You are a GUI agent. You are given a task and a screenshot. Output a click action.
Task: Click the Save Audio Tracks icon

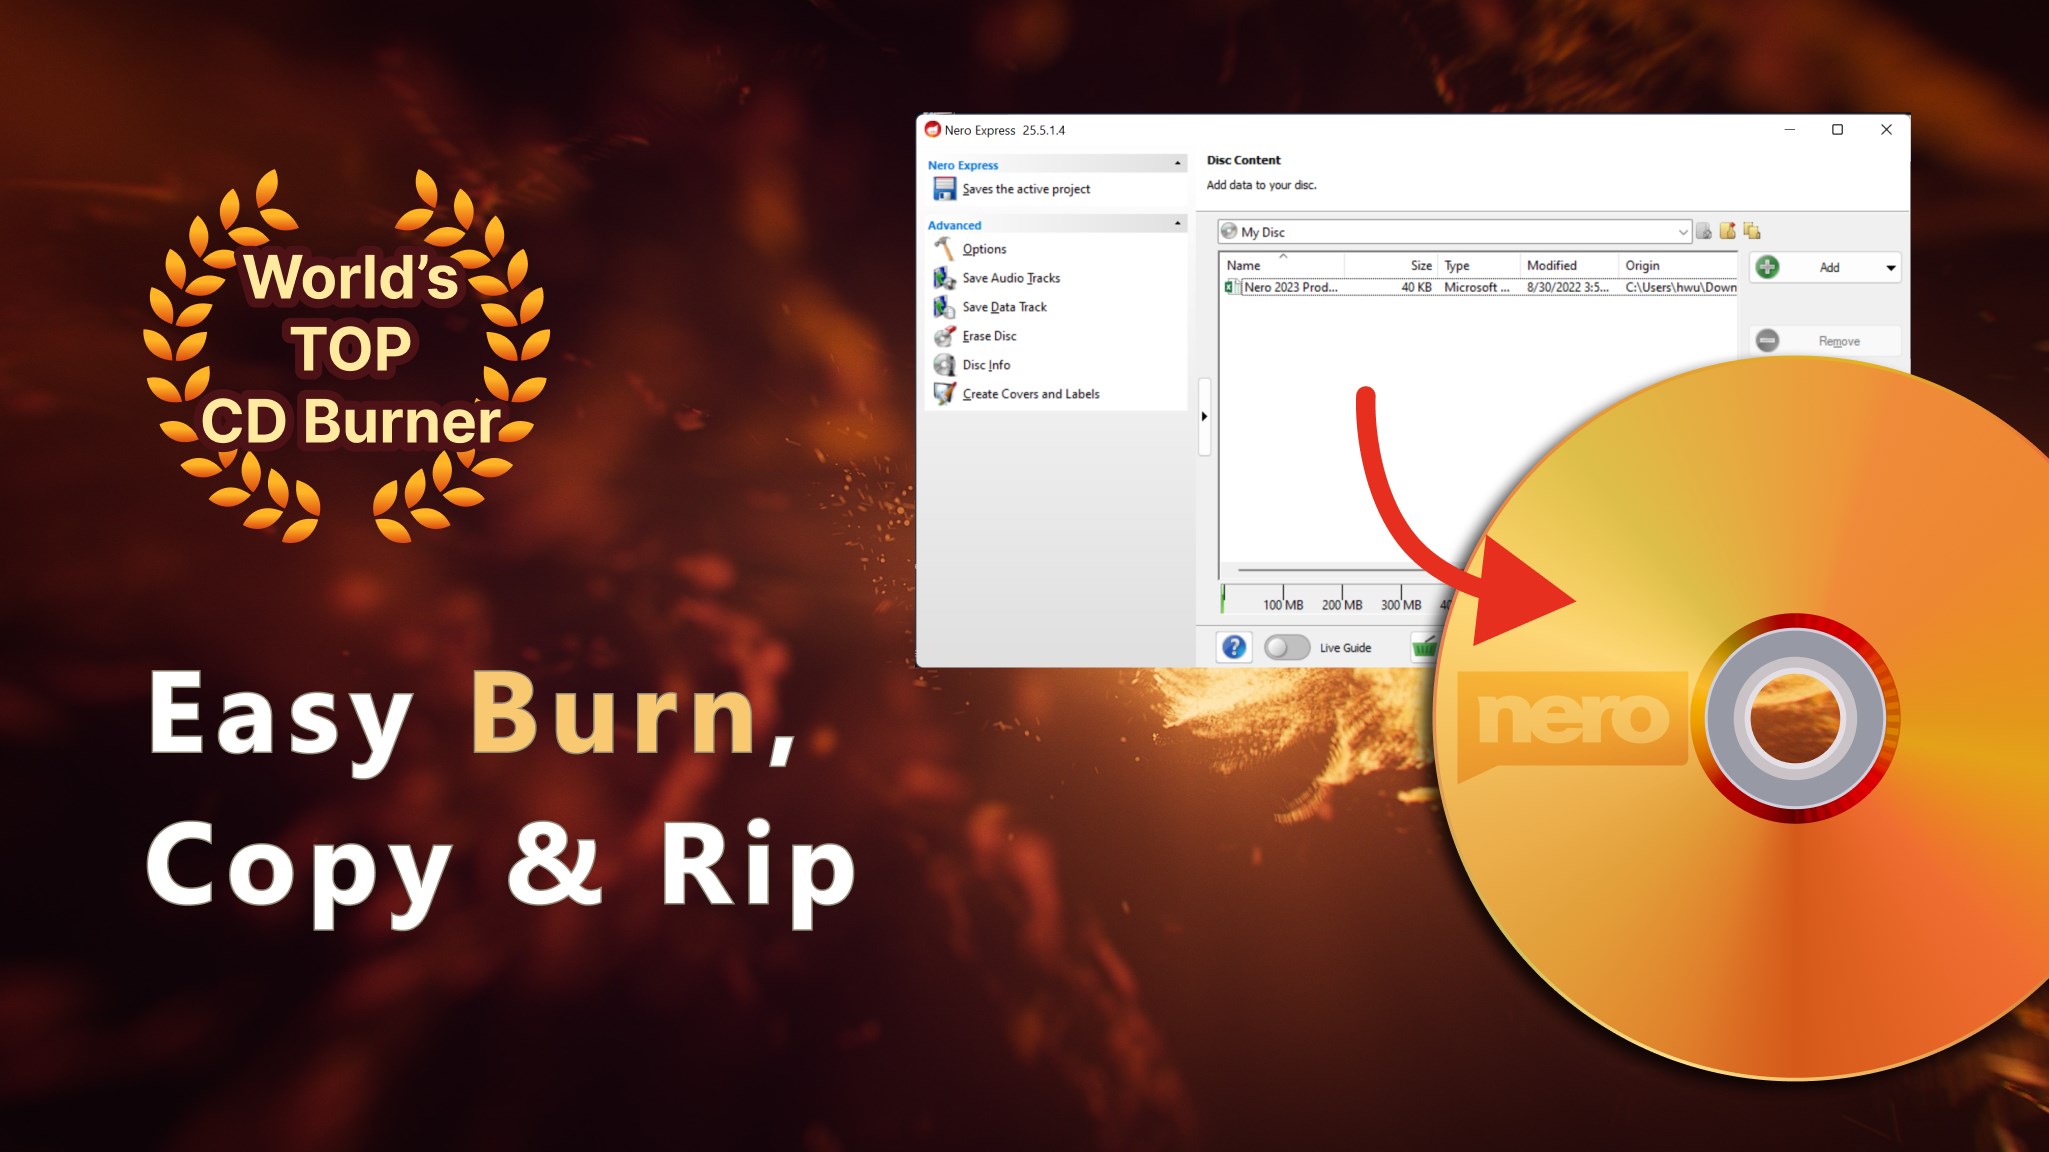click(944, 278)
